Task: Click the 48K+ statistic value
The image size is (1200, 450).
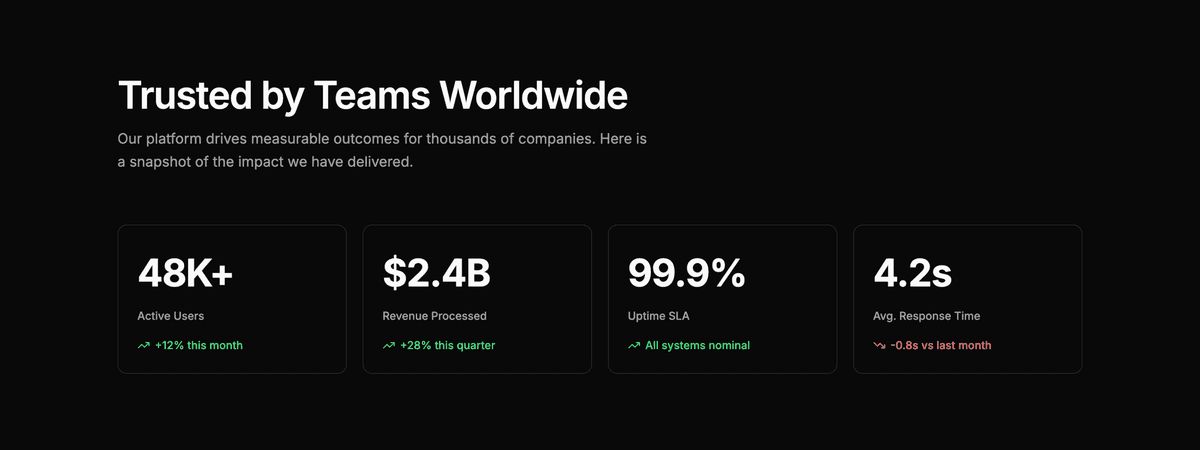Action: point(185,273)
